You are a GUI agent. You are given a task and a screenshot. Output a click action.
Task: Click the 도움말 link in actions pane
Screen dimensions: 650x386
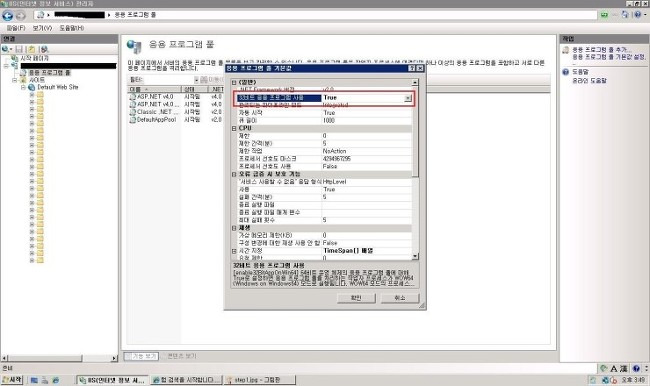[x=580, y=72]
